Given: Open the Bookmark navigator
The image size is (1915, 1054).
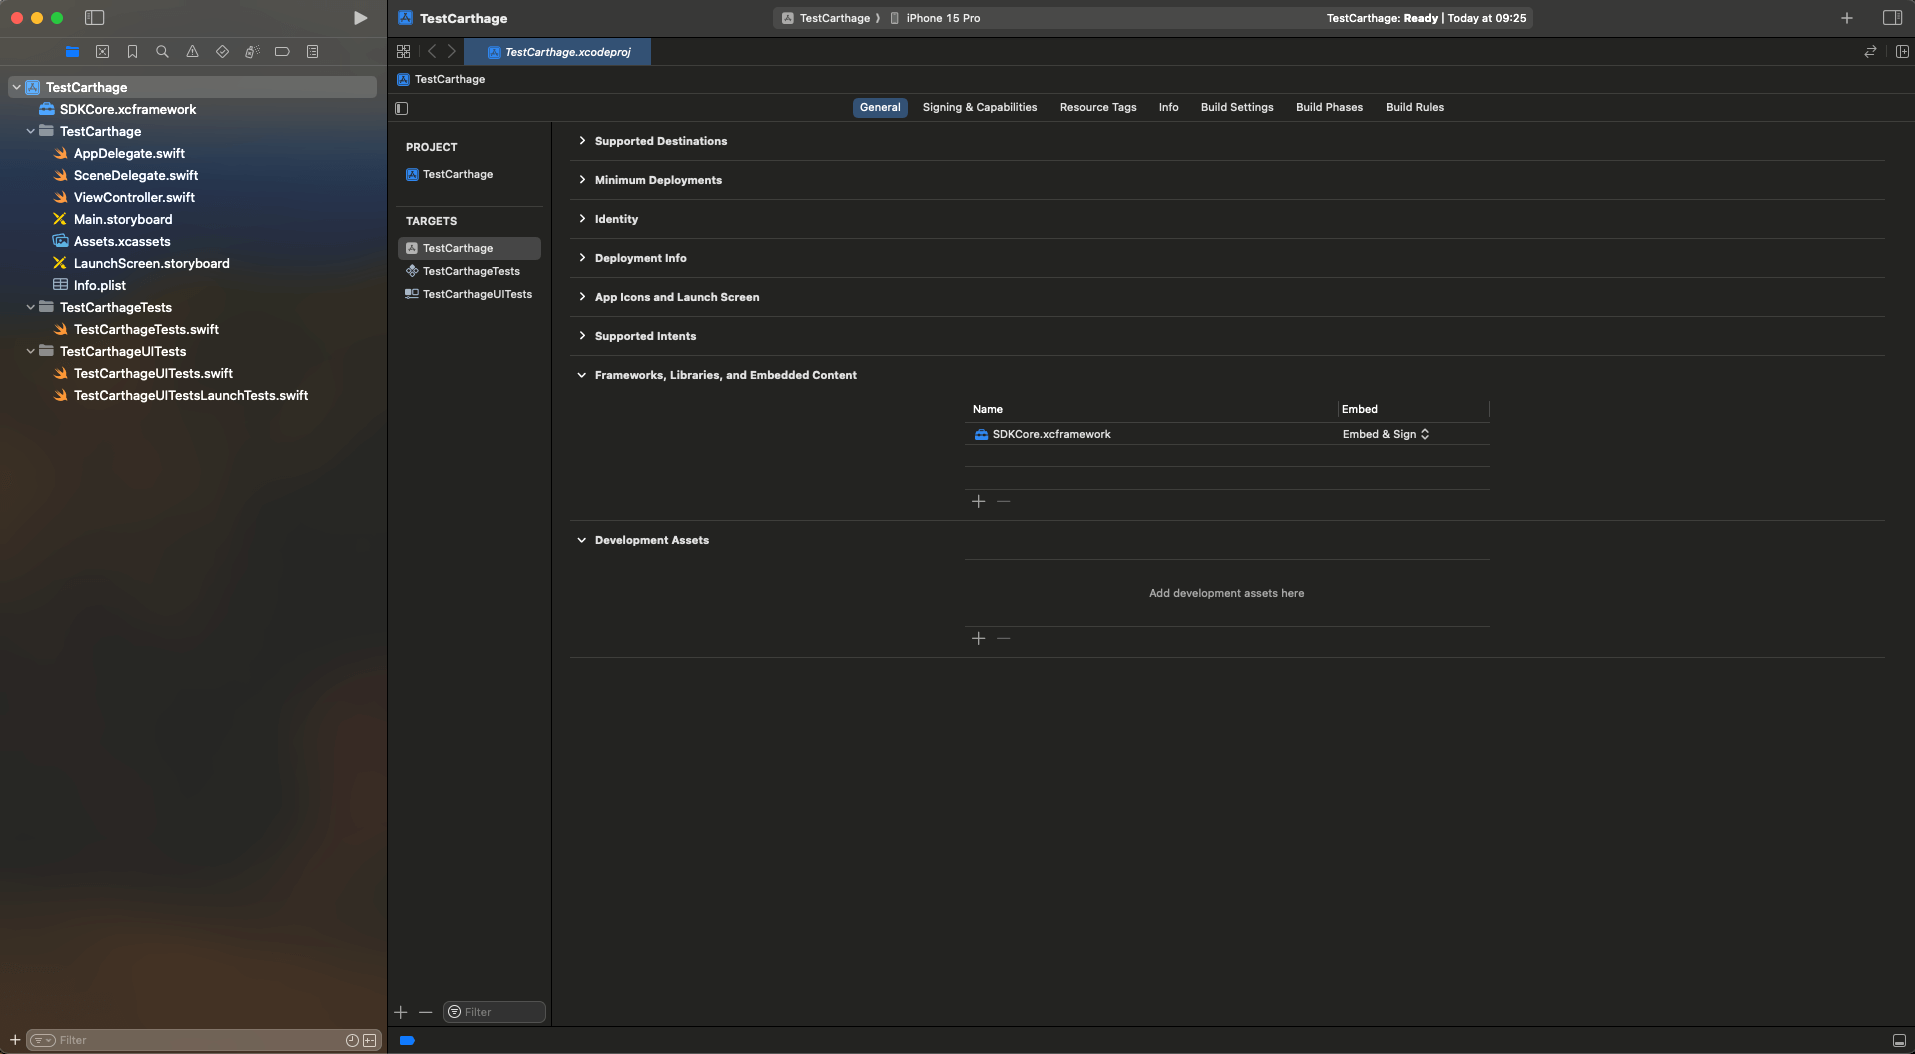Looking at the screenshot, I should point(132,52).
